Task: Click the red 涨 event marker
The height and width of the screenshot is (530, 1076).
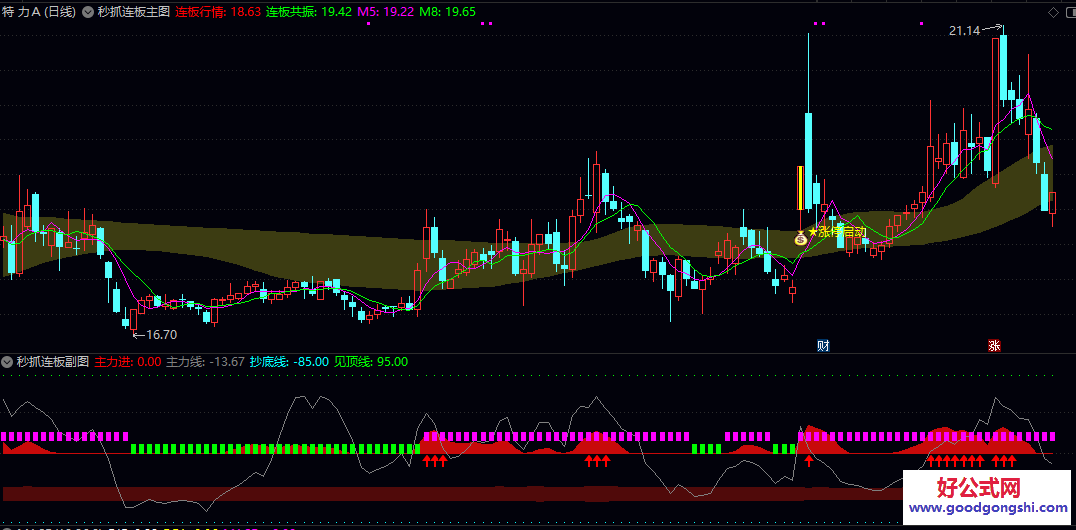Action: (994, 346)
